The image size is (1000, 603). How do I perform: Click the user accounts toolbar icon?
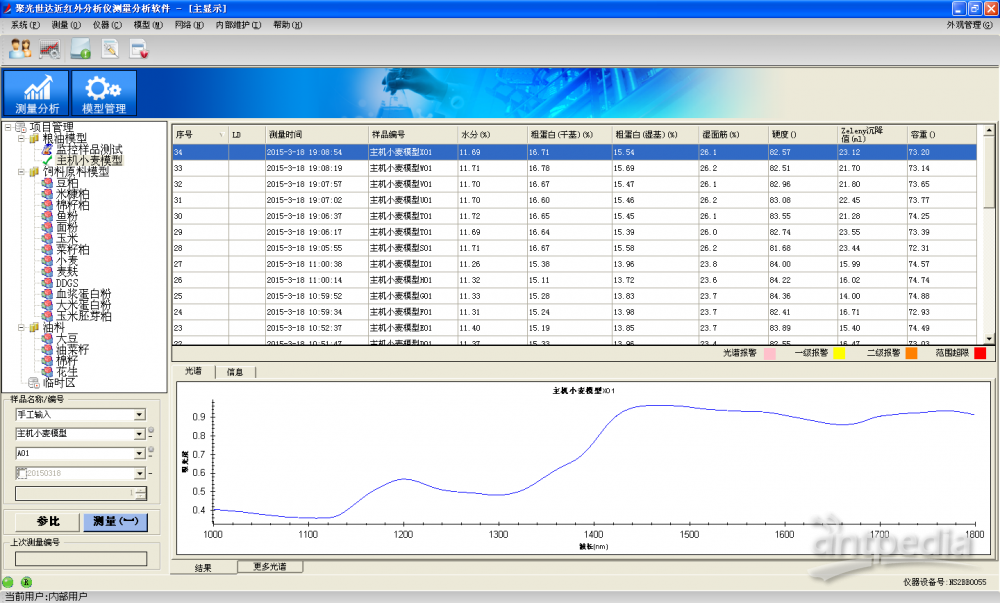(x=21, y=48)
